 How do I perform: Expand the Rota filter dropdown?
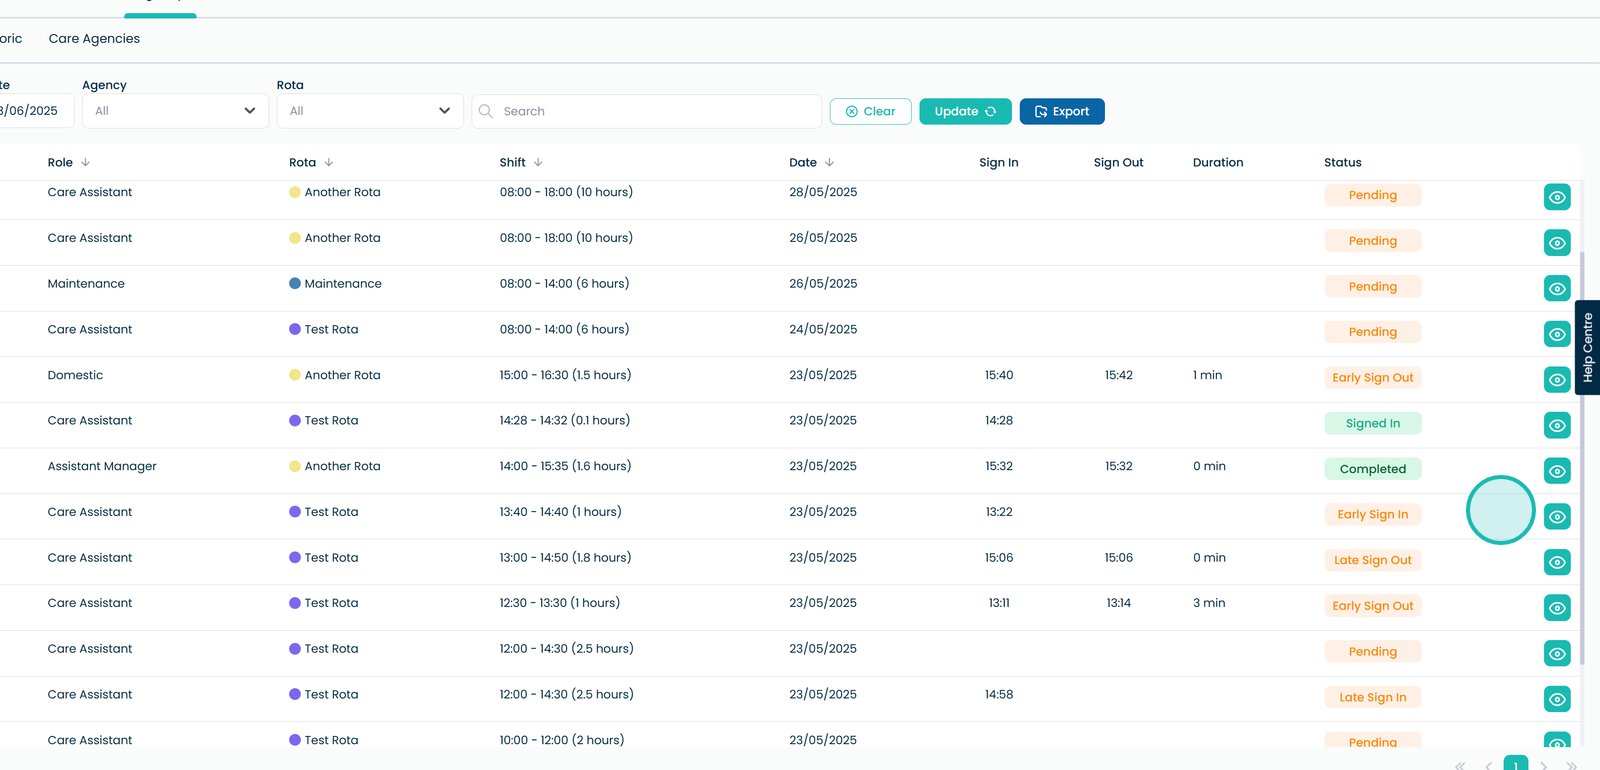(370, 111)
